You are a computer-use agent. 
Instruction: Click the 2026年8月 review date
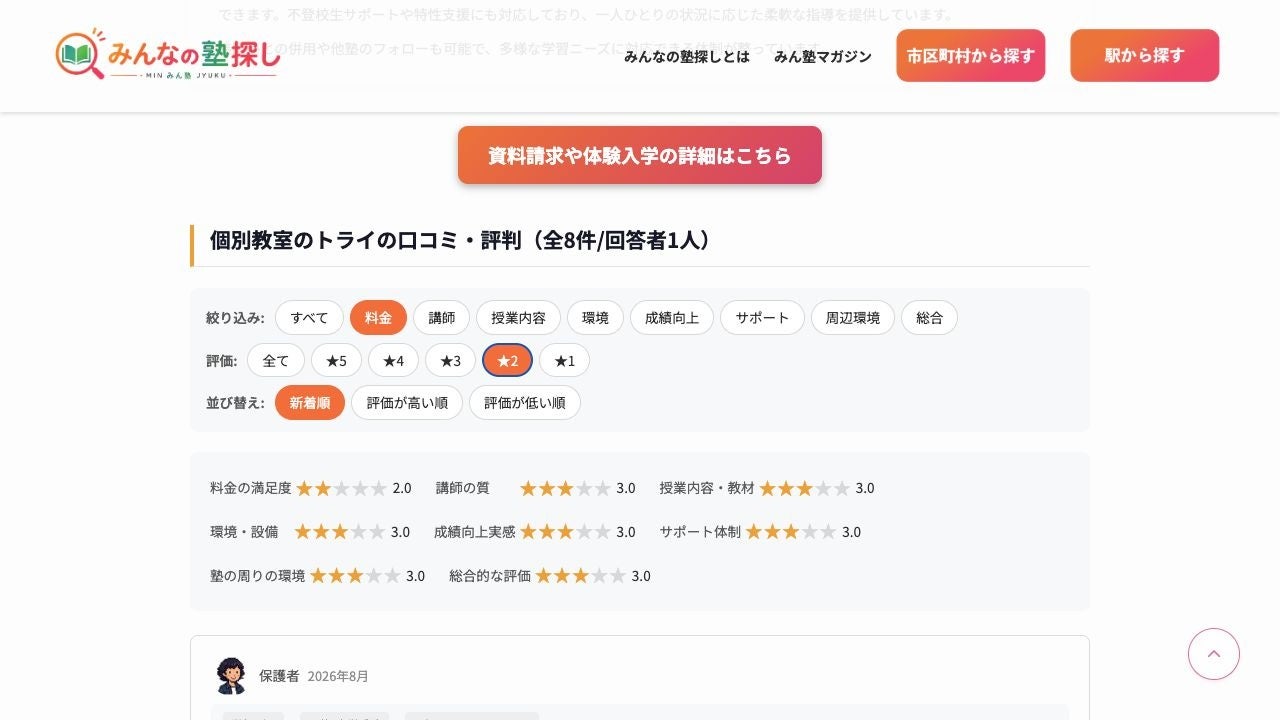point(338,677)
